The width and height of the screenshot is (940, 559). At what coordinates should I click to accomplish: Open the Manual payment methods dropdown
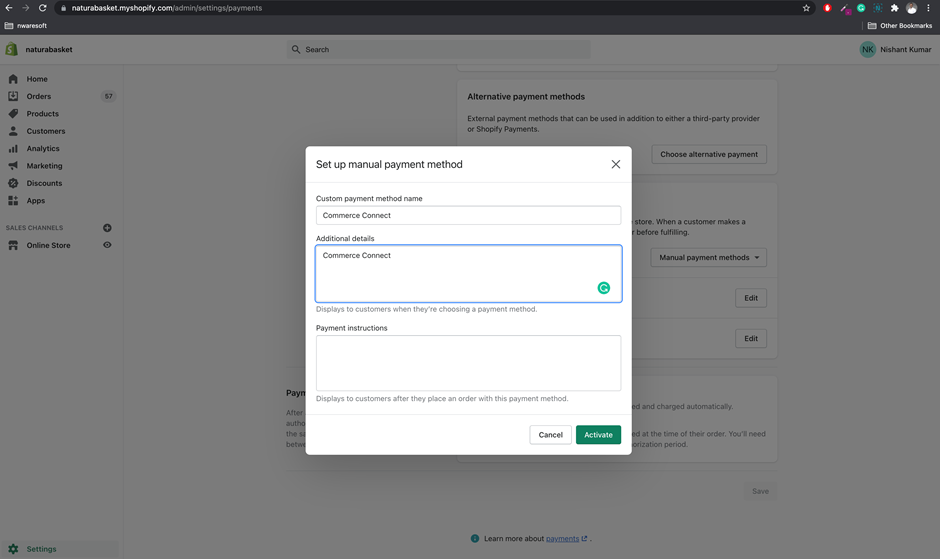pyautogui.click(x=709, y=257)
